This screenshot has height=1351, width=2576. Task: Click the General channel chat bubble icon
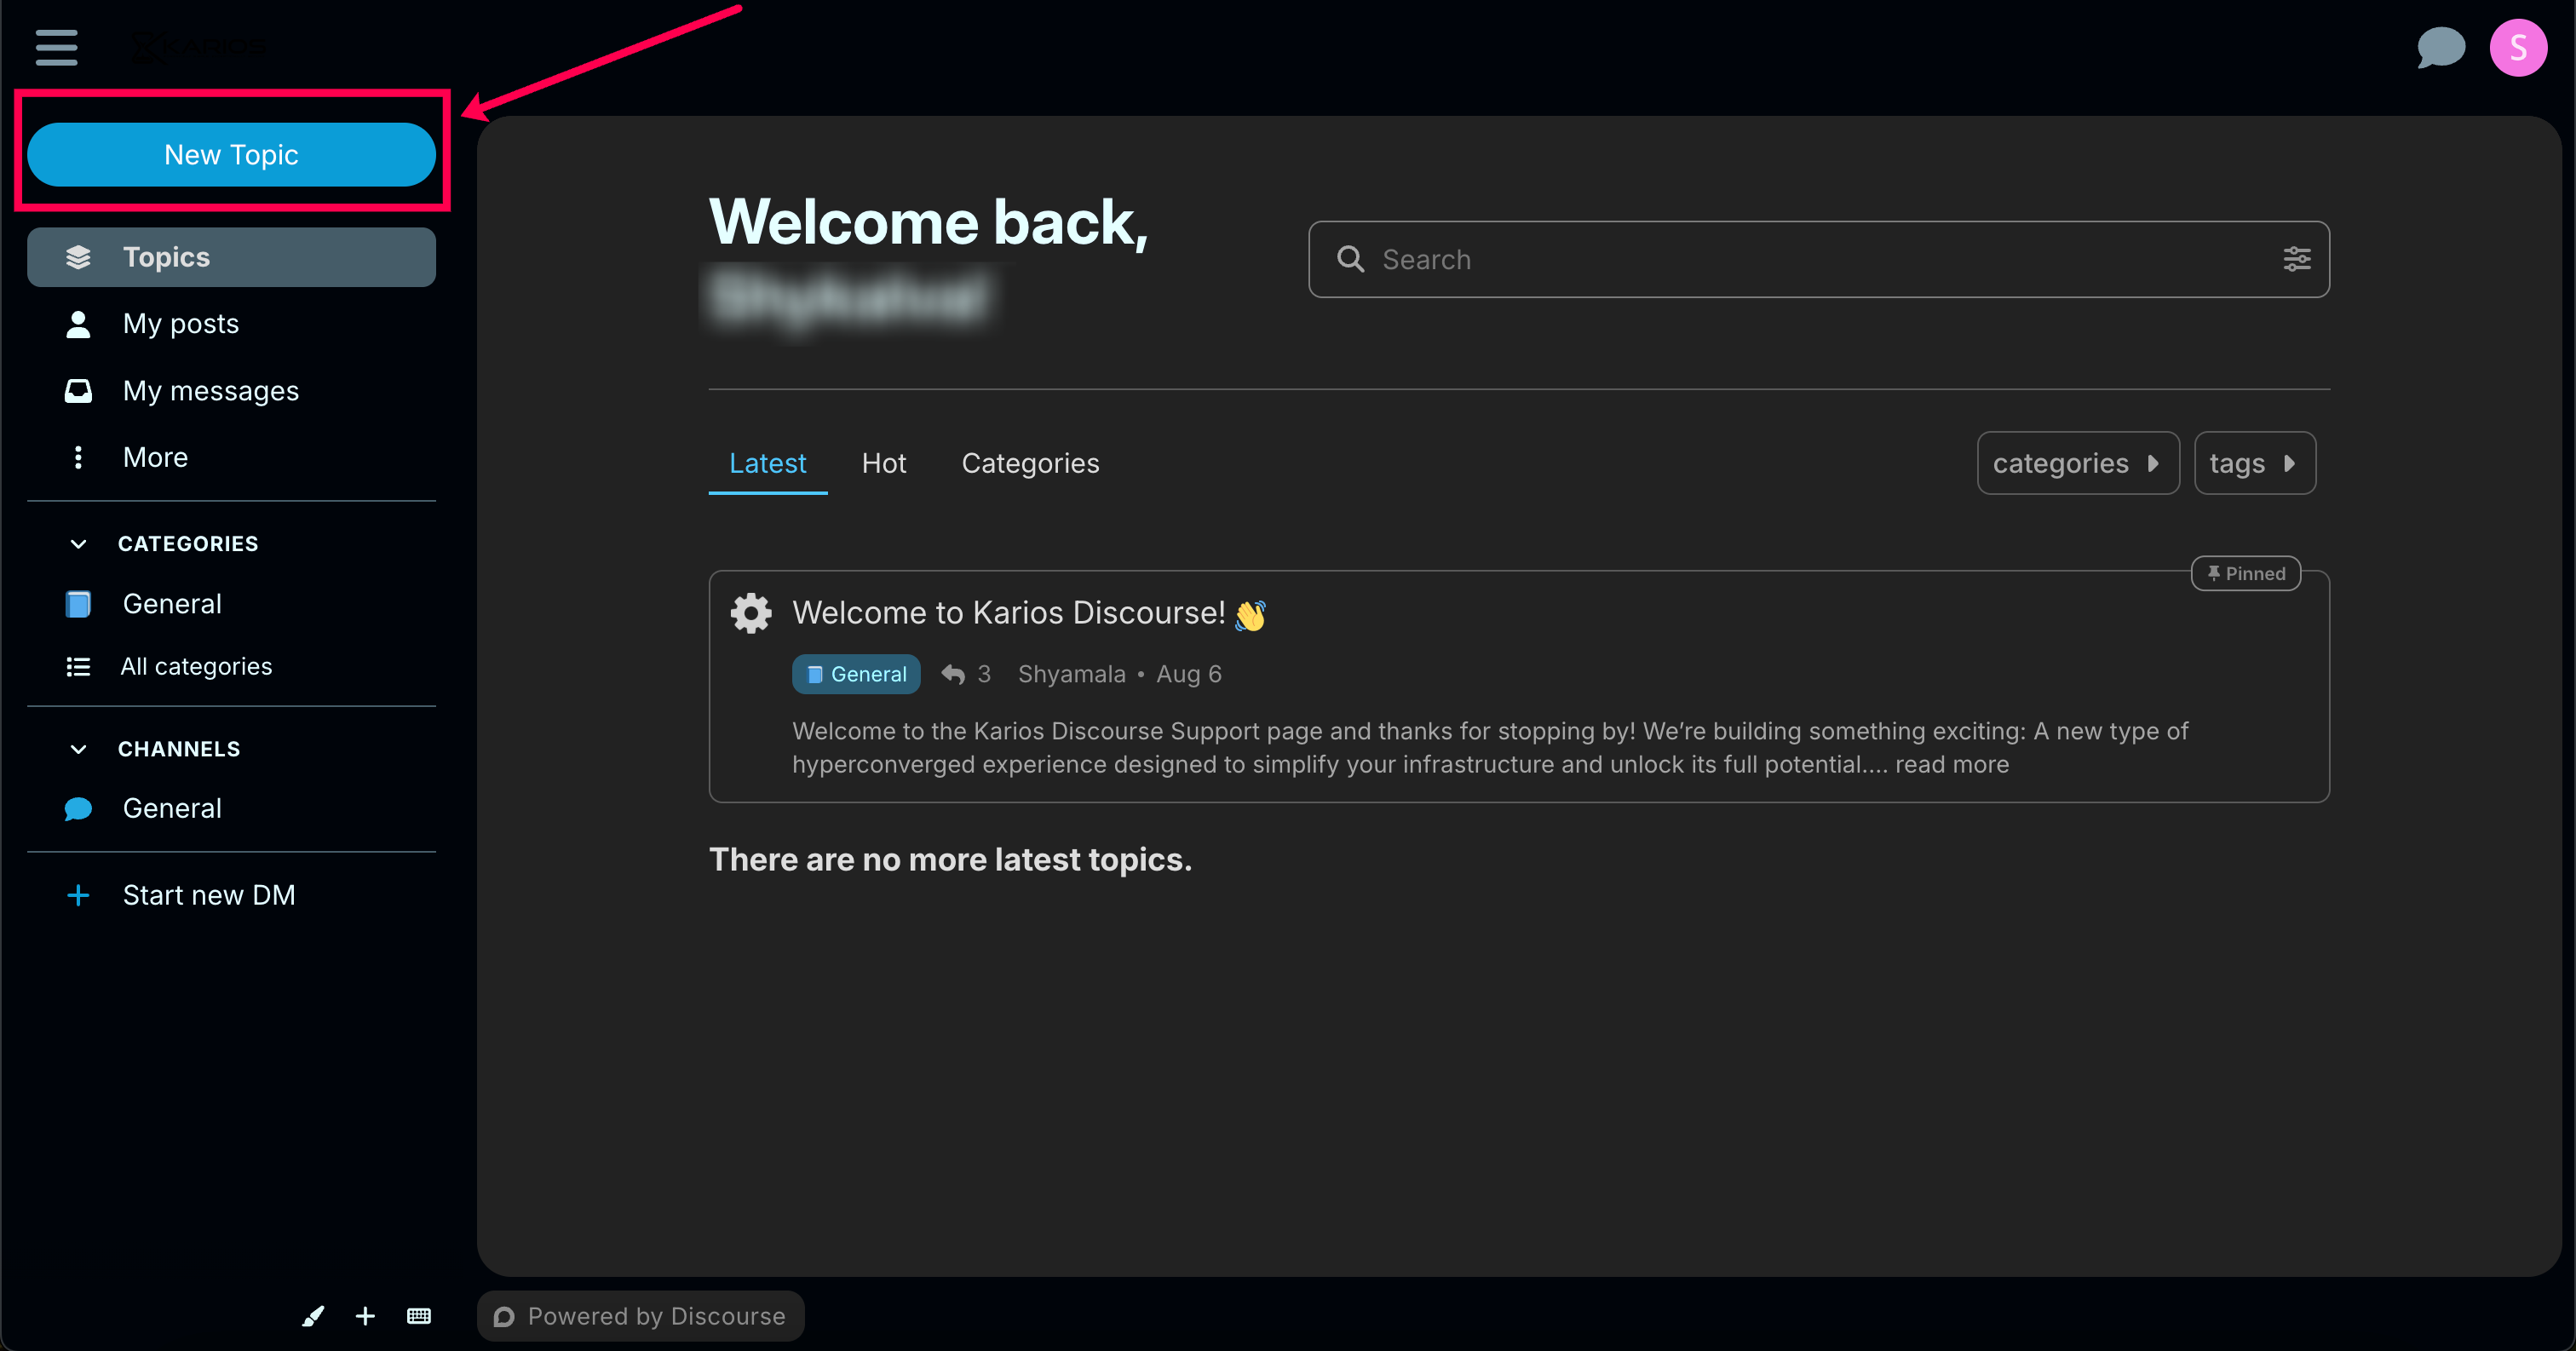78,809
